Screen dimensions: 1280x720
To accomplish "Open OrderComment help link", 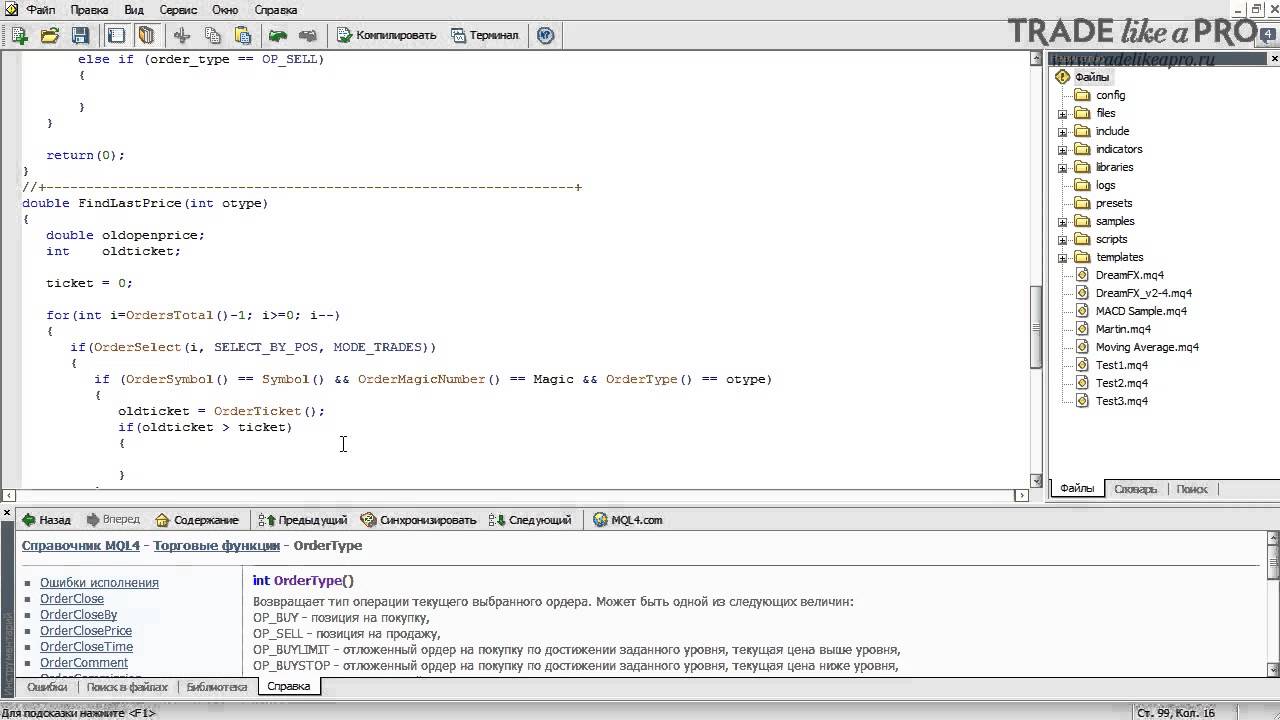I will [x=84, y=663].
